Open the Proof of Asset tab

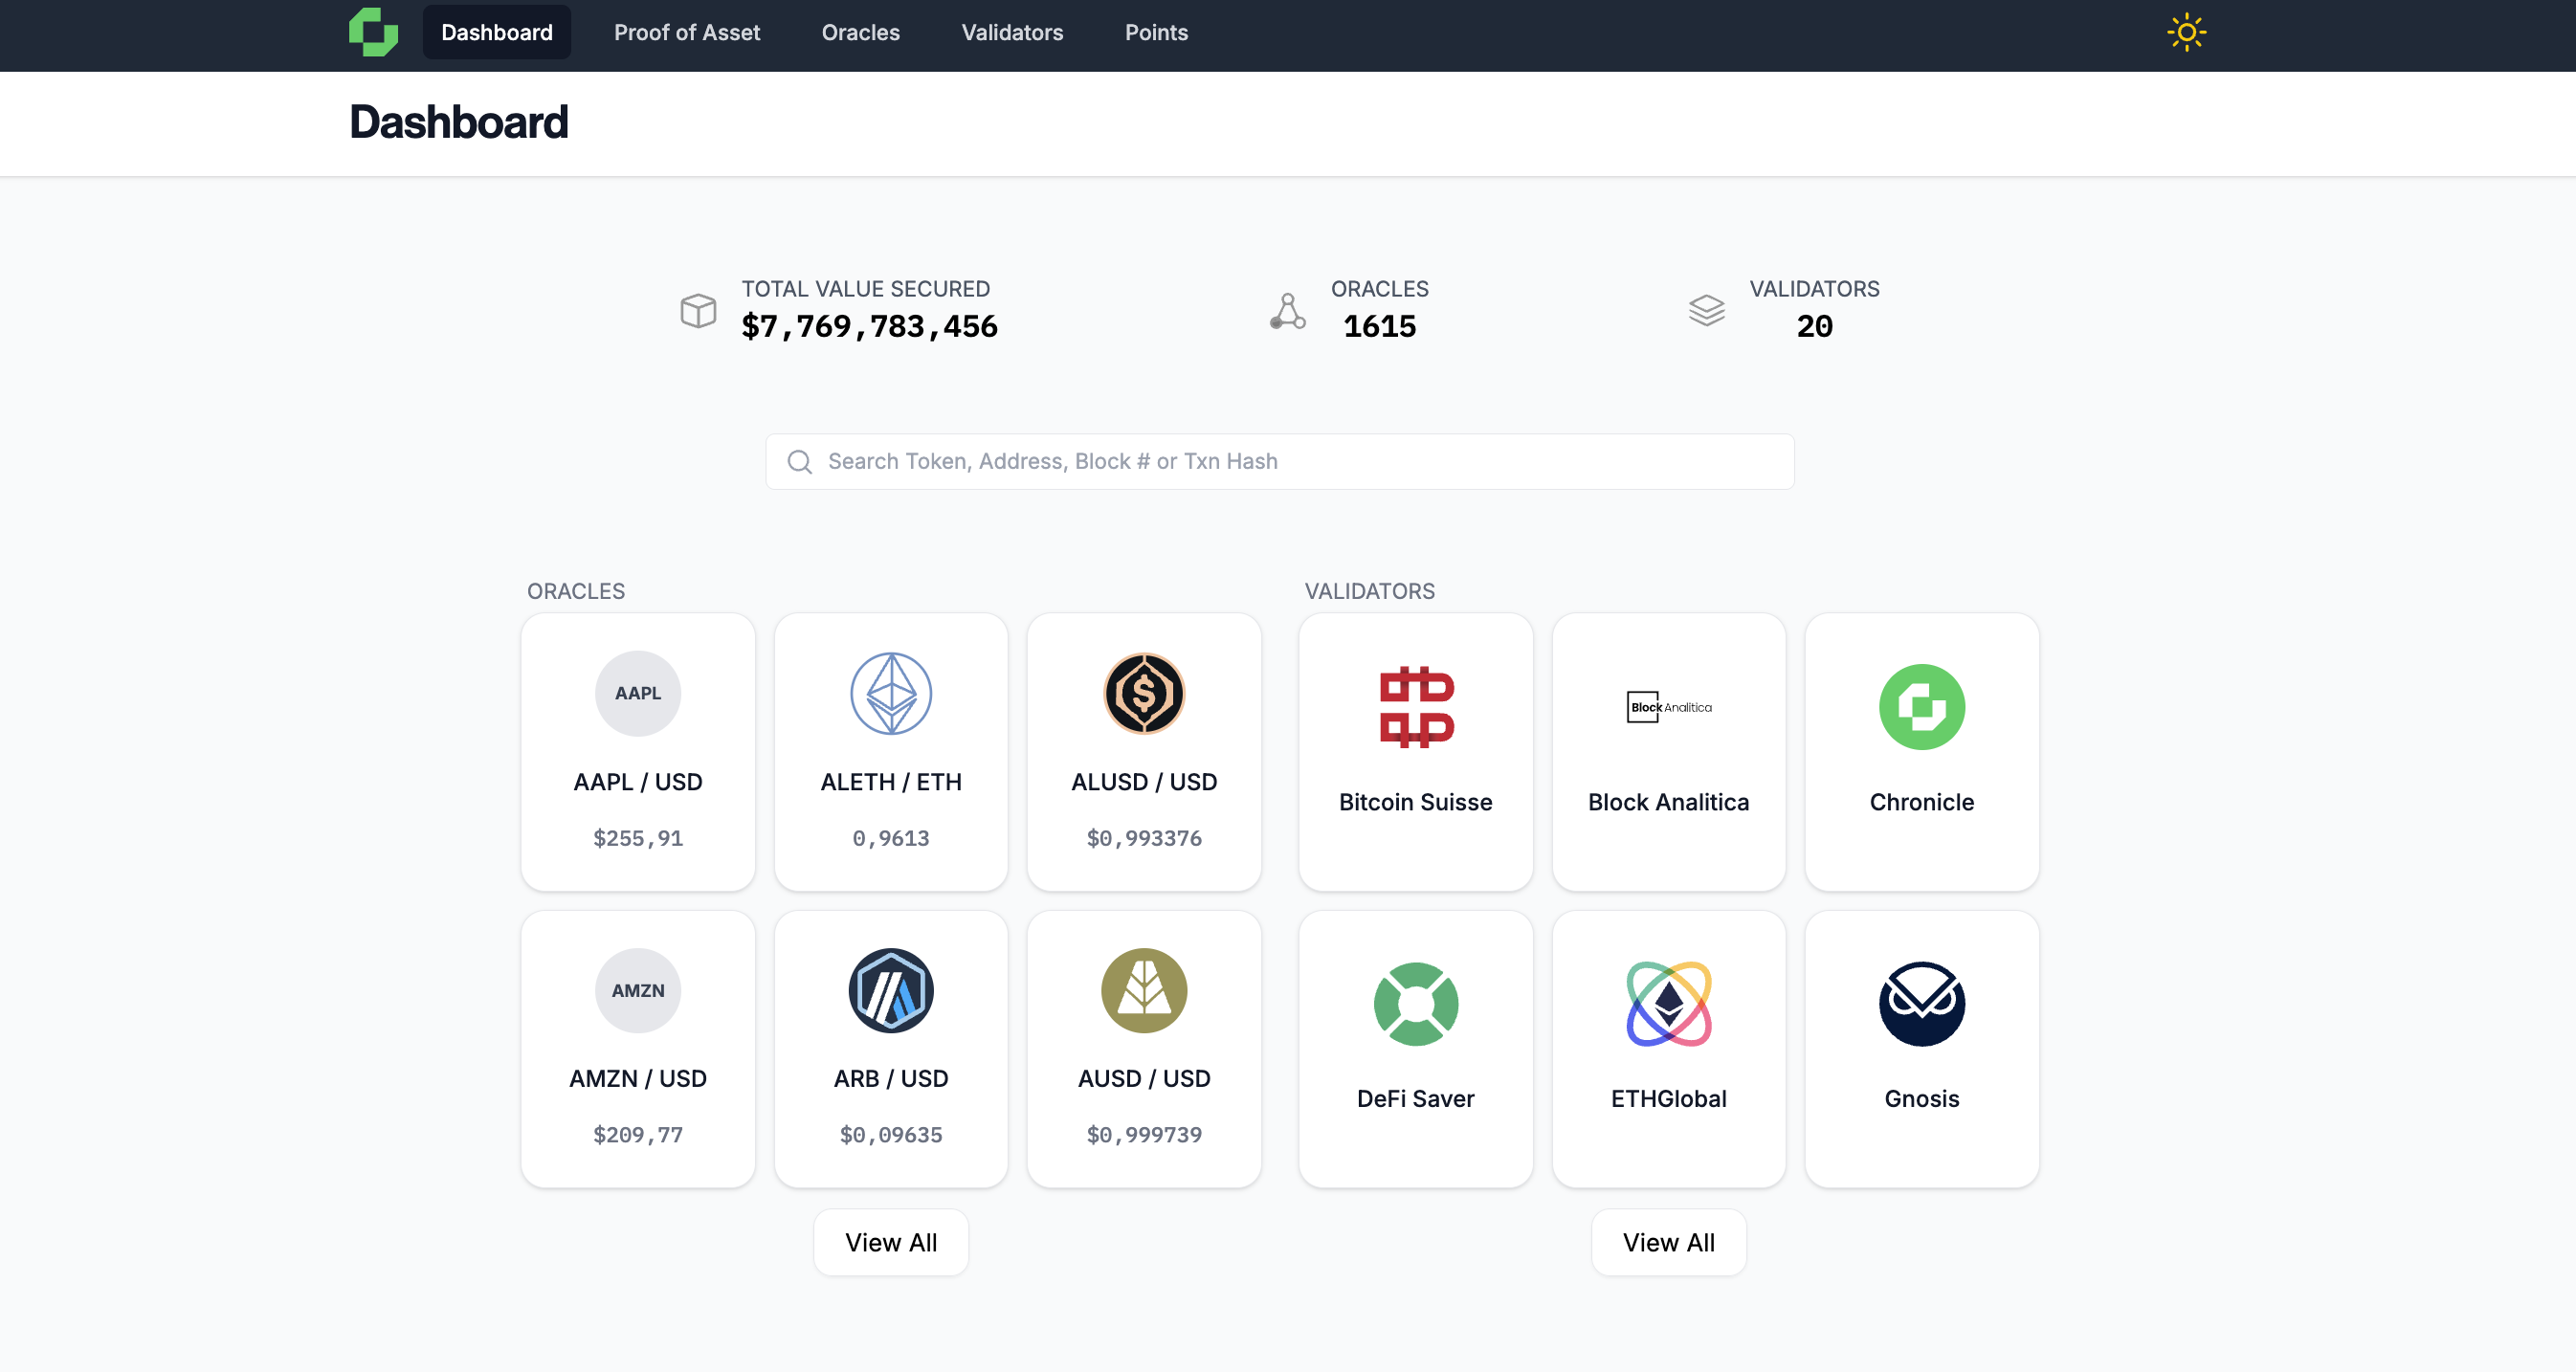coord(686,32)
